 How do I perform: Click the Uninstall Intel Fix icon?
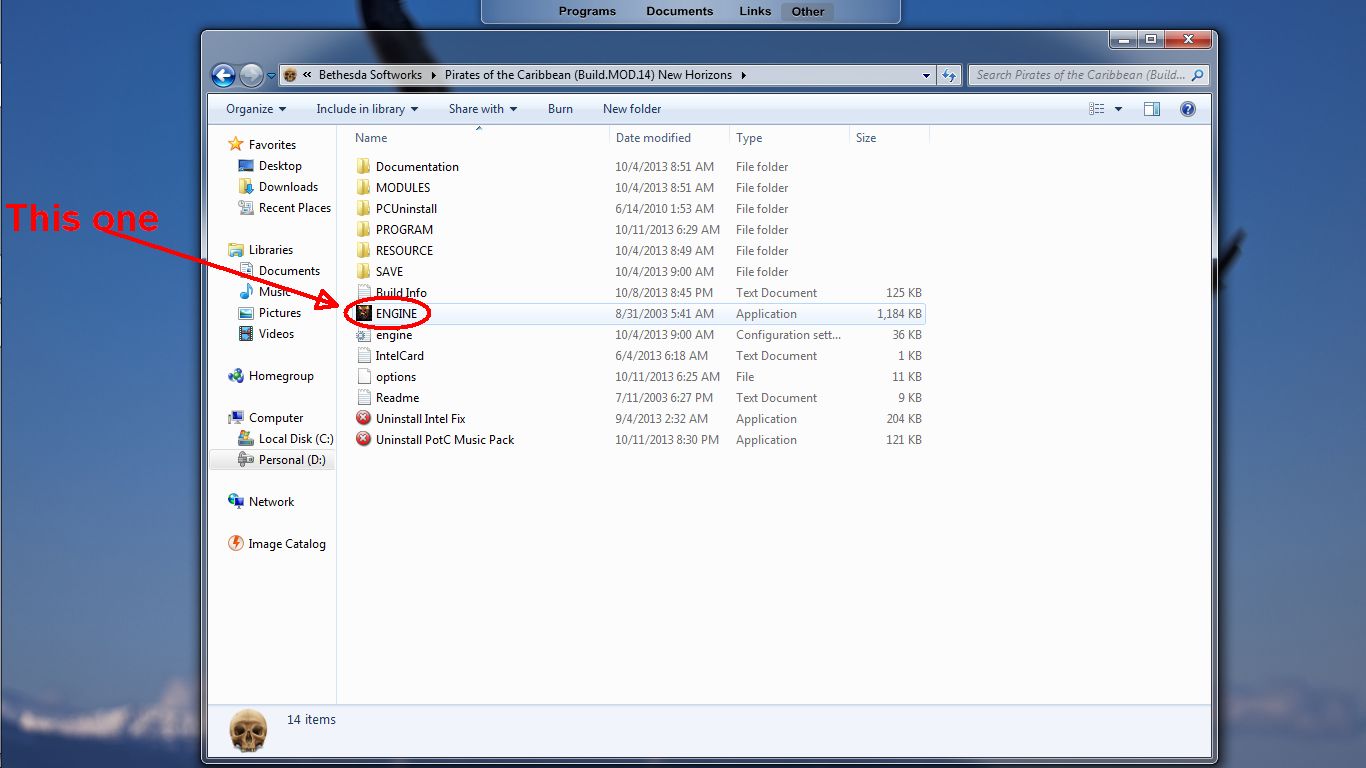pos(364,418)
